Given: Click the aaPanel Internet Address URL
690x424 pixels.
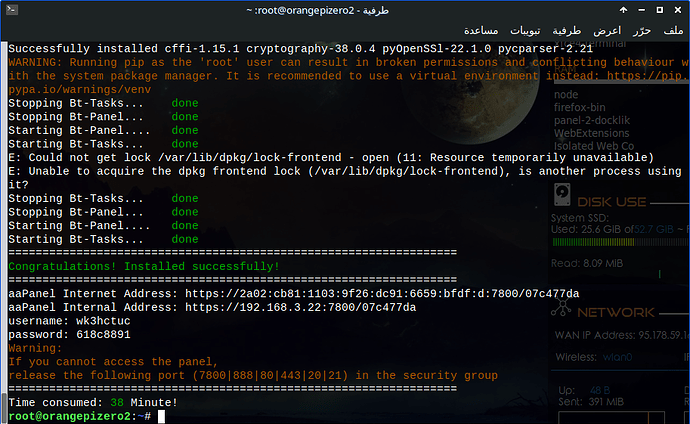Looking at the screenshot, I should pos(390,293).
